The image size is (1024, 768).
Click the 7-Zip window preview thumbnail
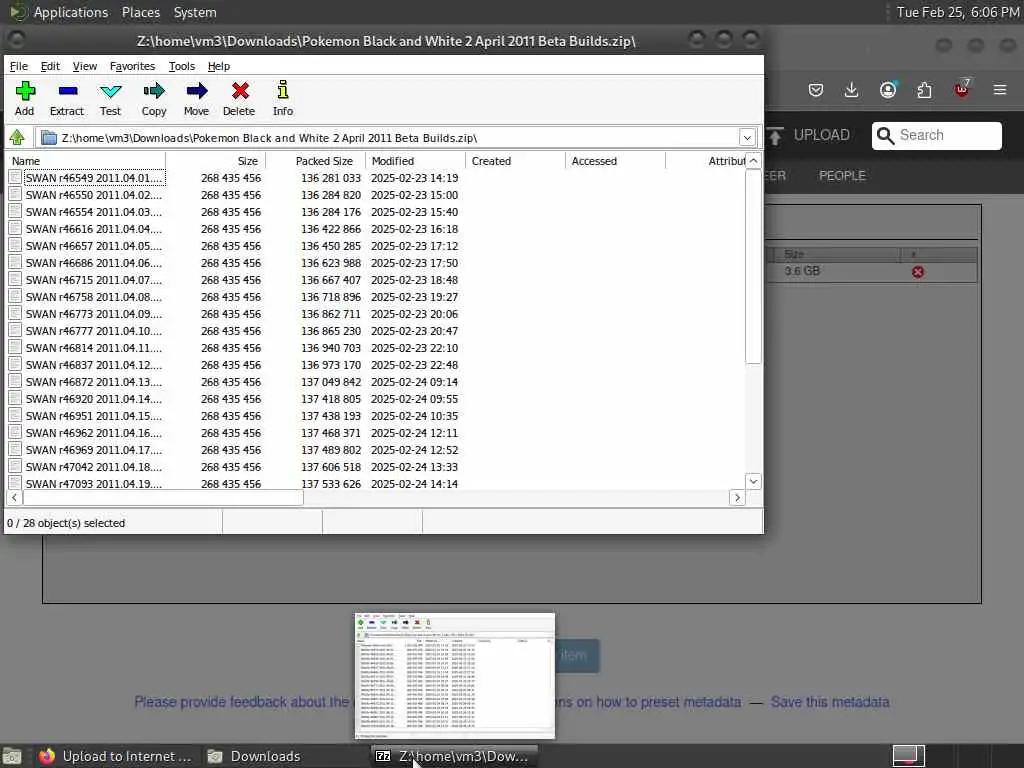[x=455, y=675]
